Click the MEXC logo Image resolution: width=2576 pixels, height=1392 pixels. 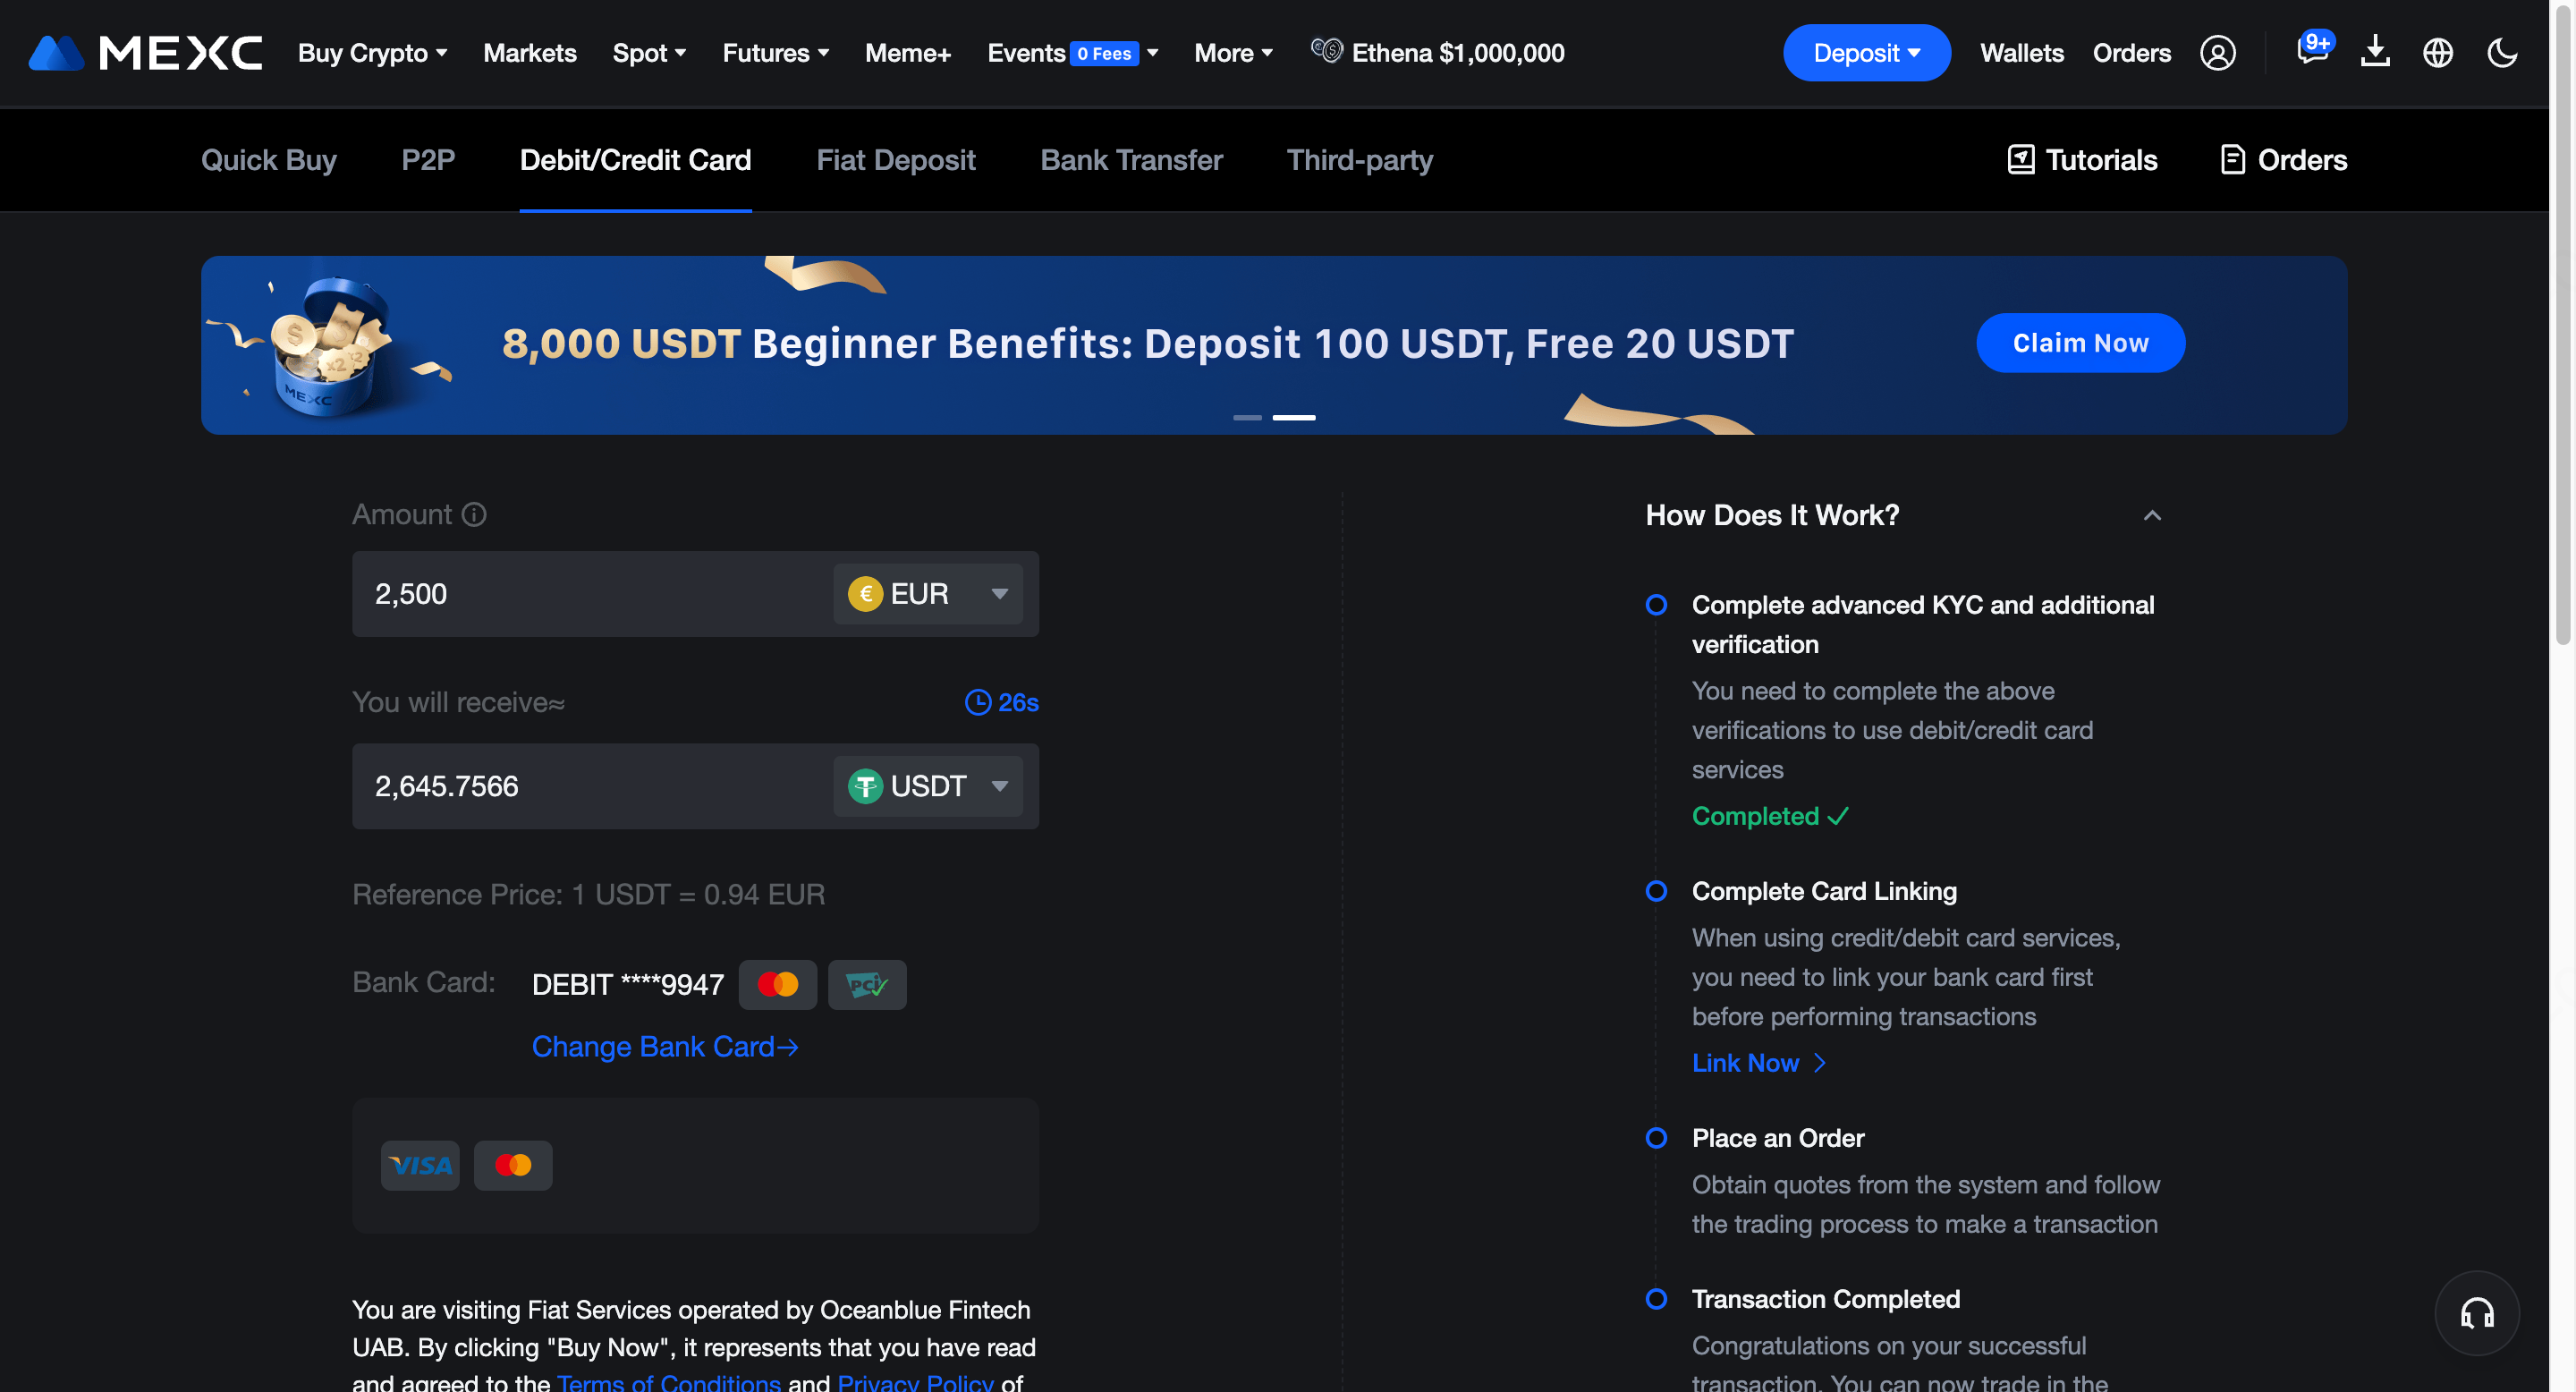point(146,53)
